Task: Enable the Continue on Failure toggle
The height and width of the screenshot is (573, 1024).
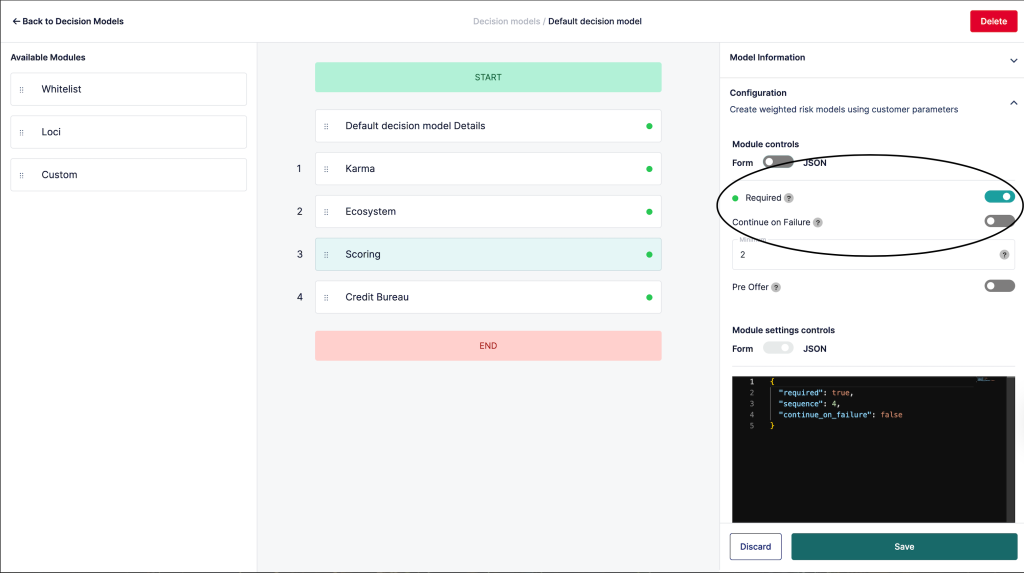Action: coord(999,221)
